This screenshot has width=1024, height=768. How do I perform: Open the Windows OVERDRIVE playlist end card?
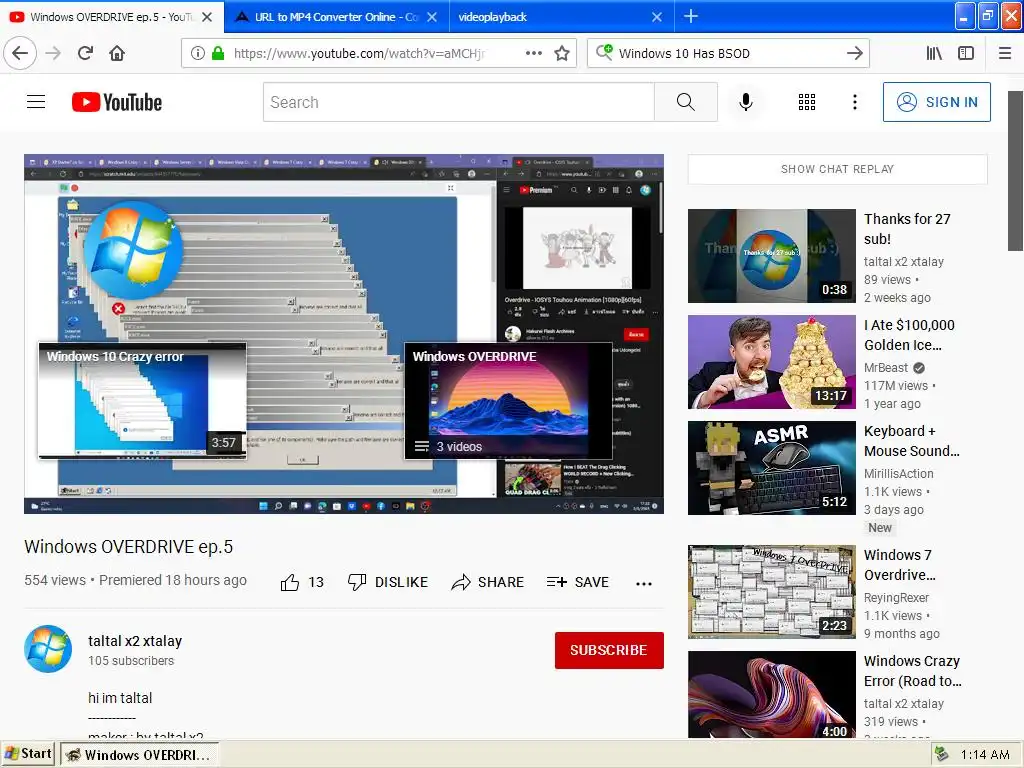click(x=508, y=400)
